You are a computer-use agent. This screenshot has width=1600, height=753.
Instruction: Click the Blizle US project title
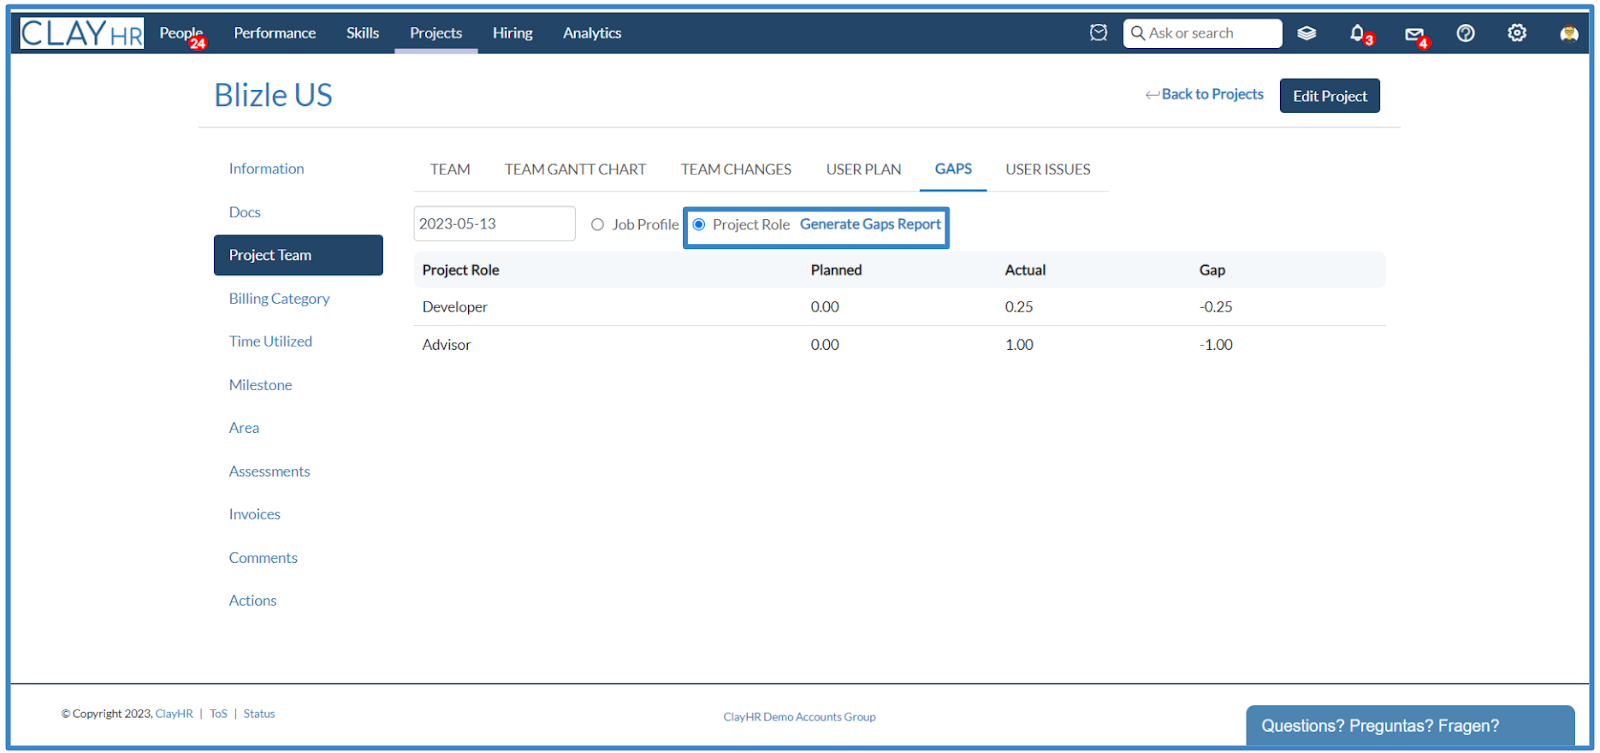pyautogui.click(x=273, y=95)
